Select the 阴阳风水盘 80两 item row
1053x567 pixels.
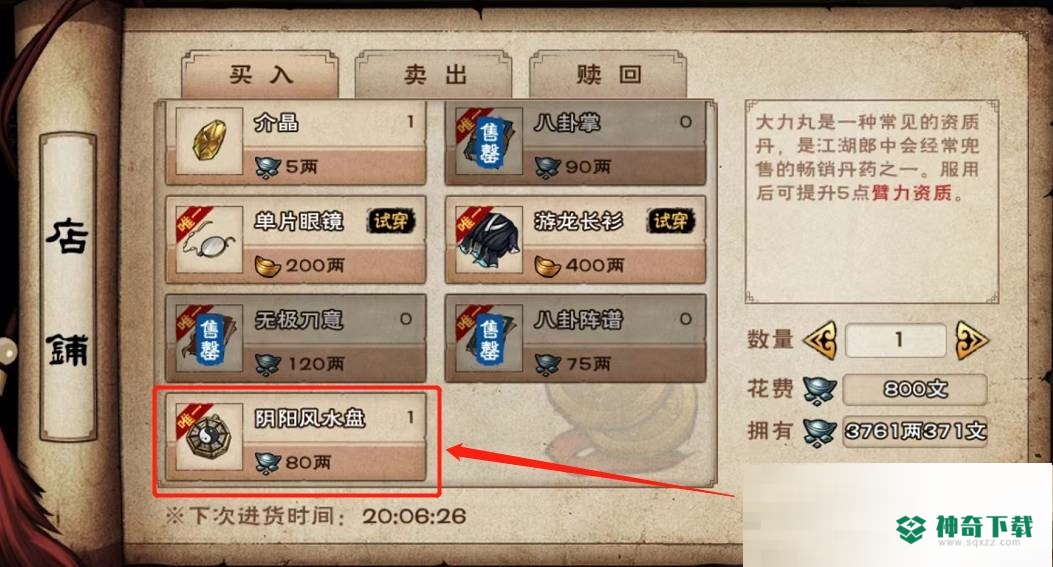296,437
